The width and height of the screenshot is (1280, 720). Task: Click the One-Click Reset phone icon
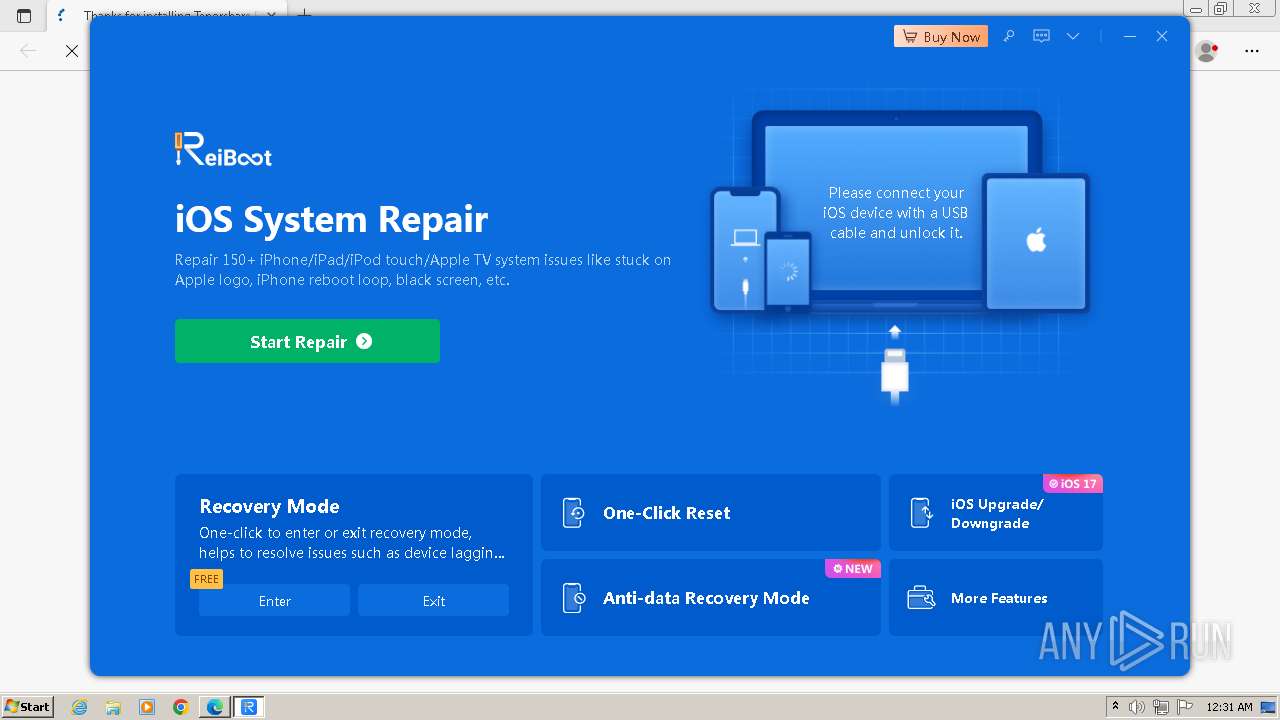pos(573,513)
